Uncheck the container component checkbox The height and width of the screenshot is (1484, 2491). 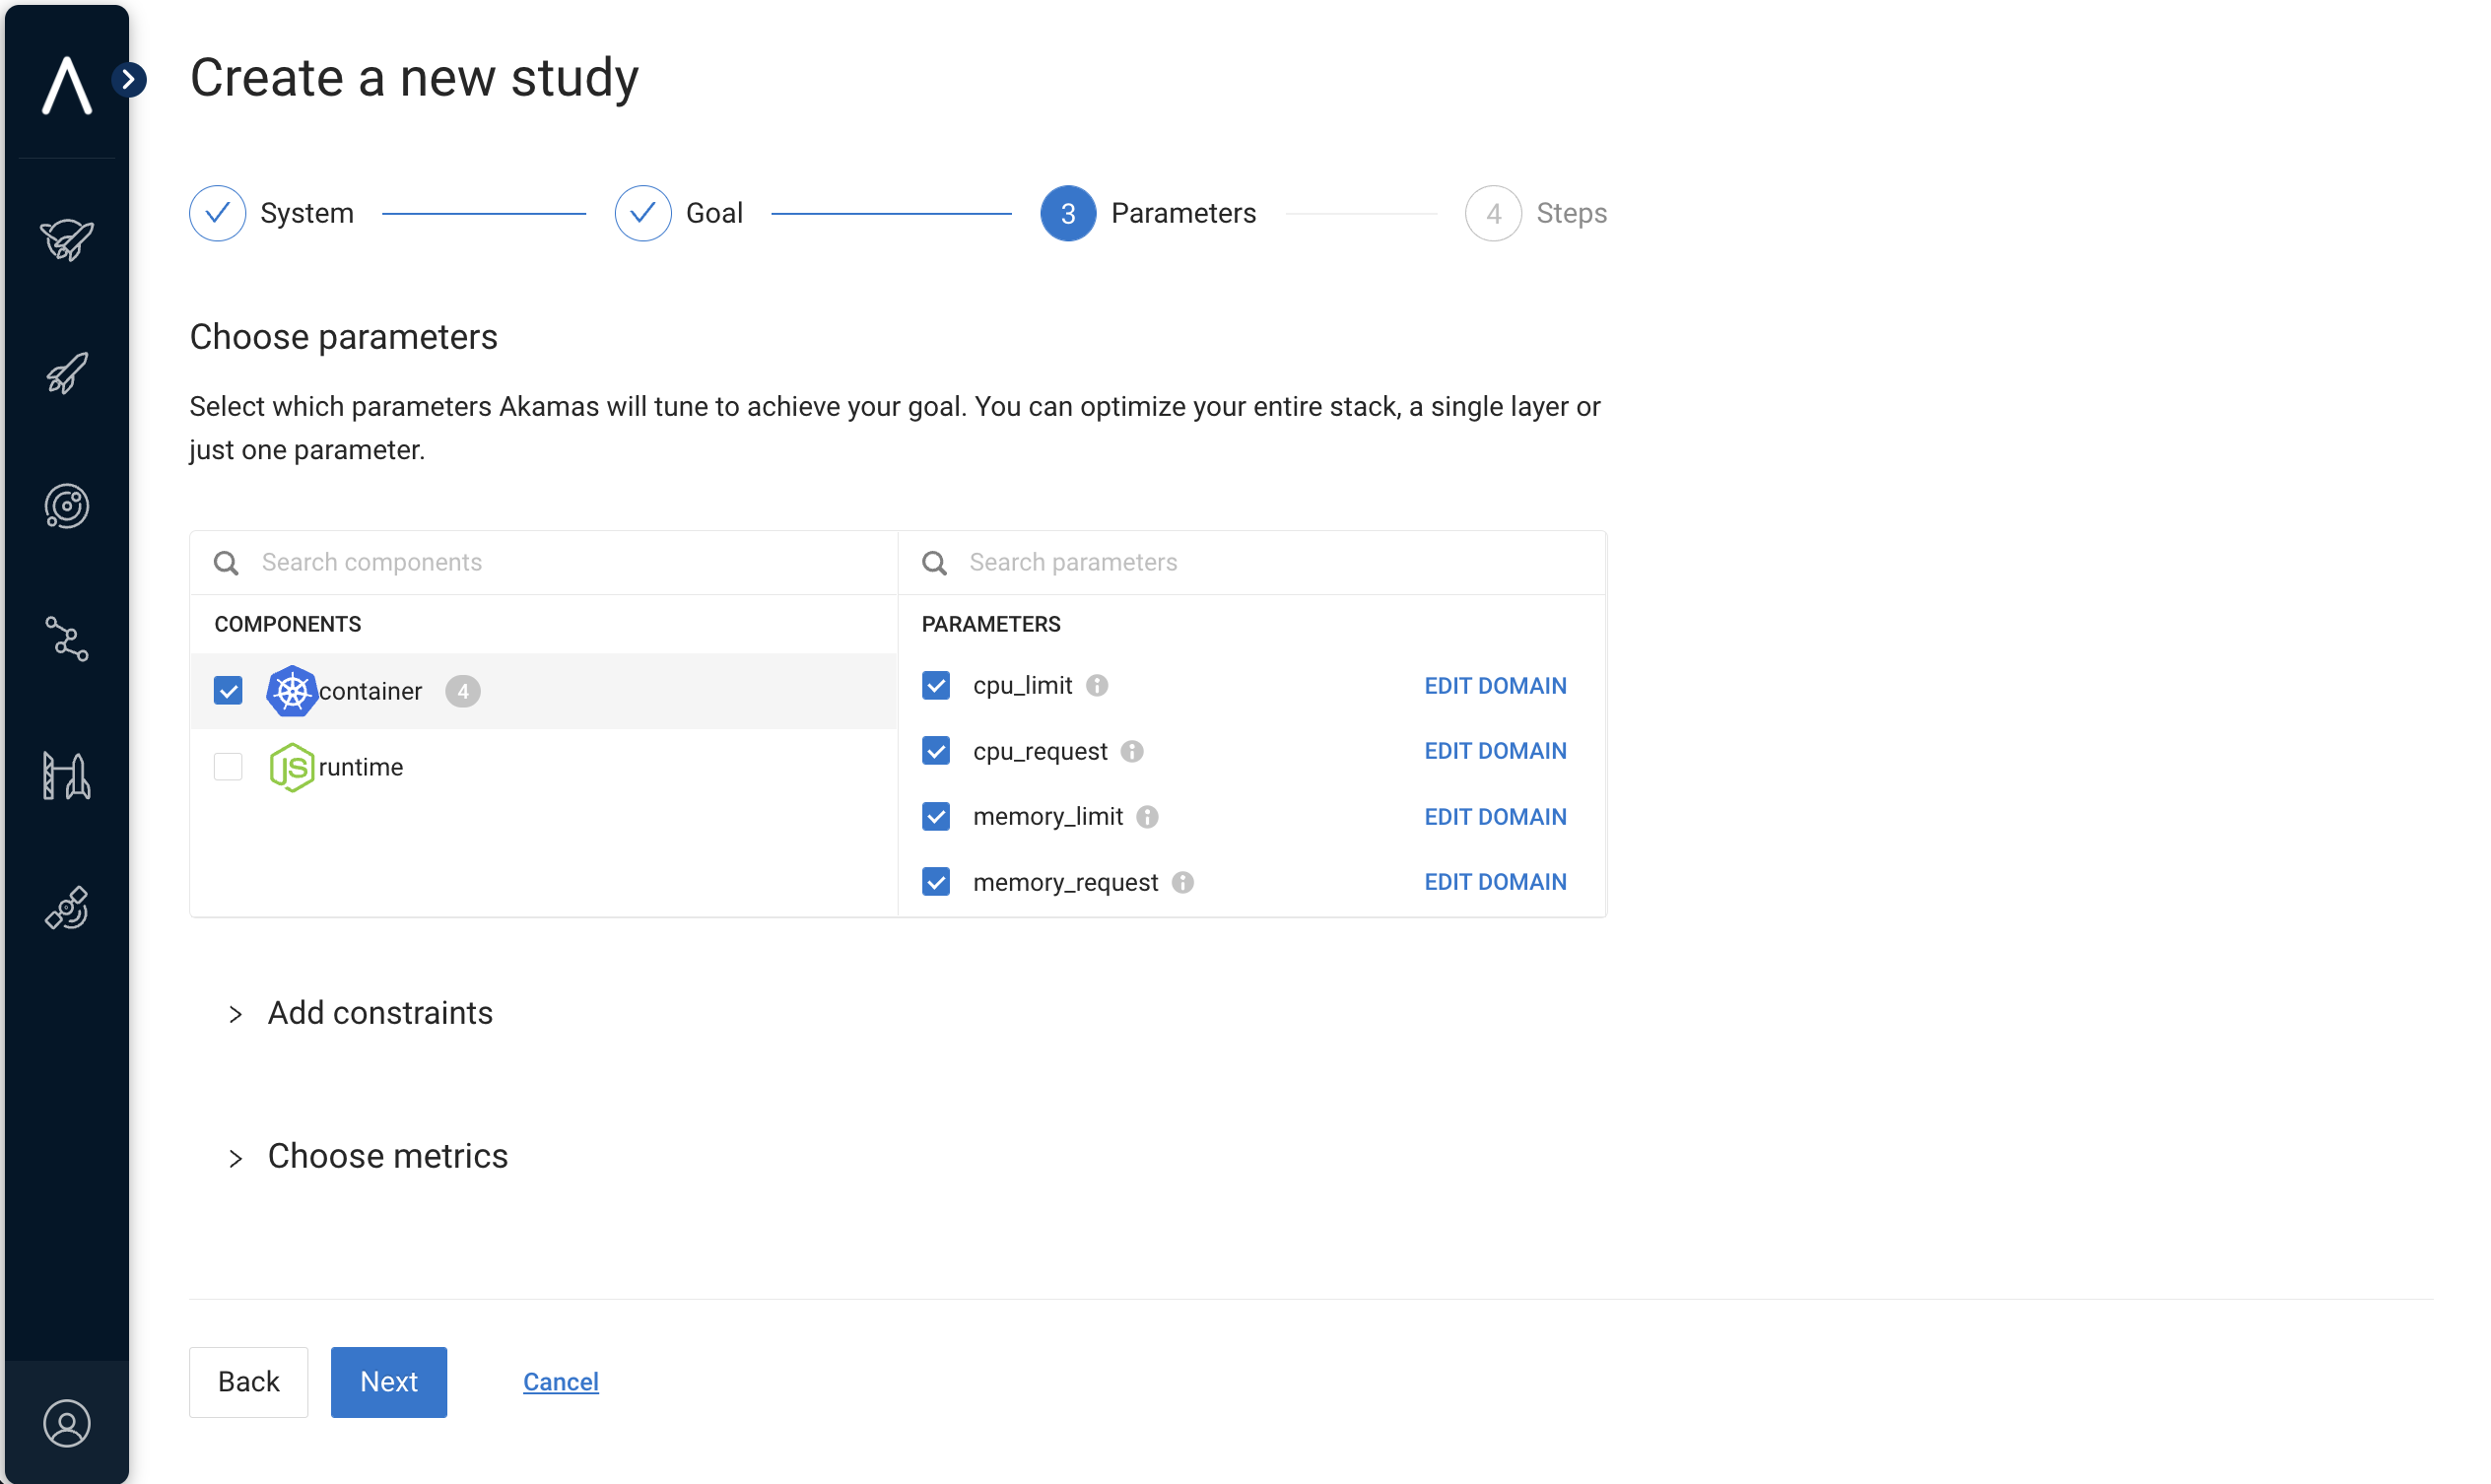point(228,691)
